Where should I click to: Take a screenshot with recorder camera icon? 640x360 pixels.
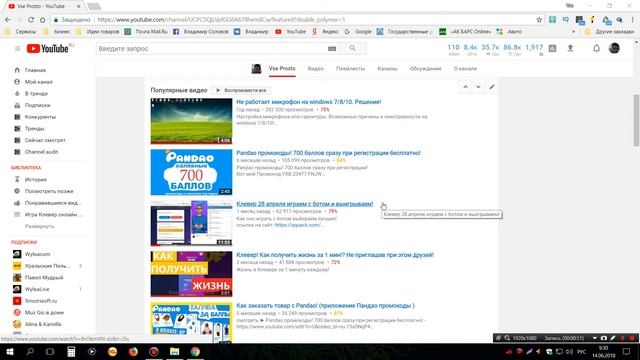(604, 338)
